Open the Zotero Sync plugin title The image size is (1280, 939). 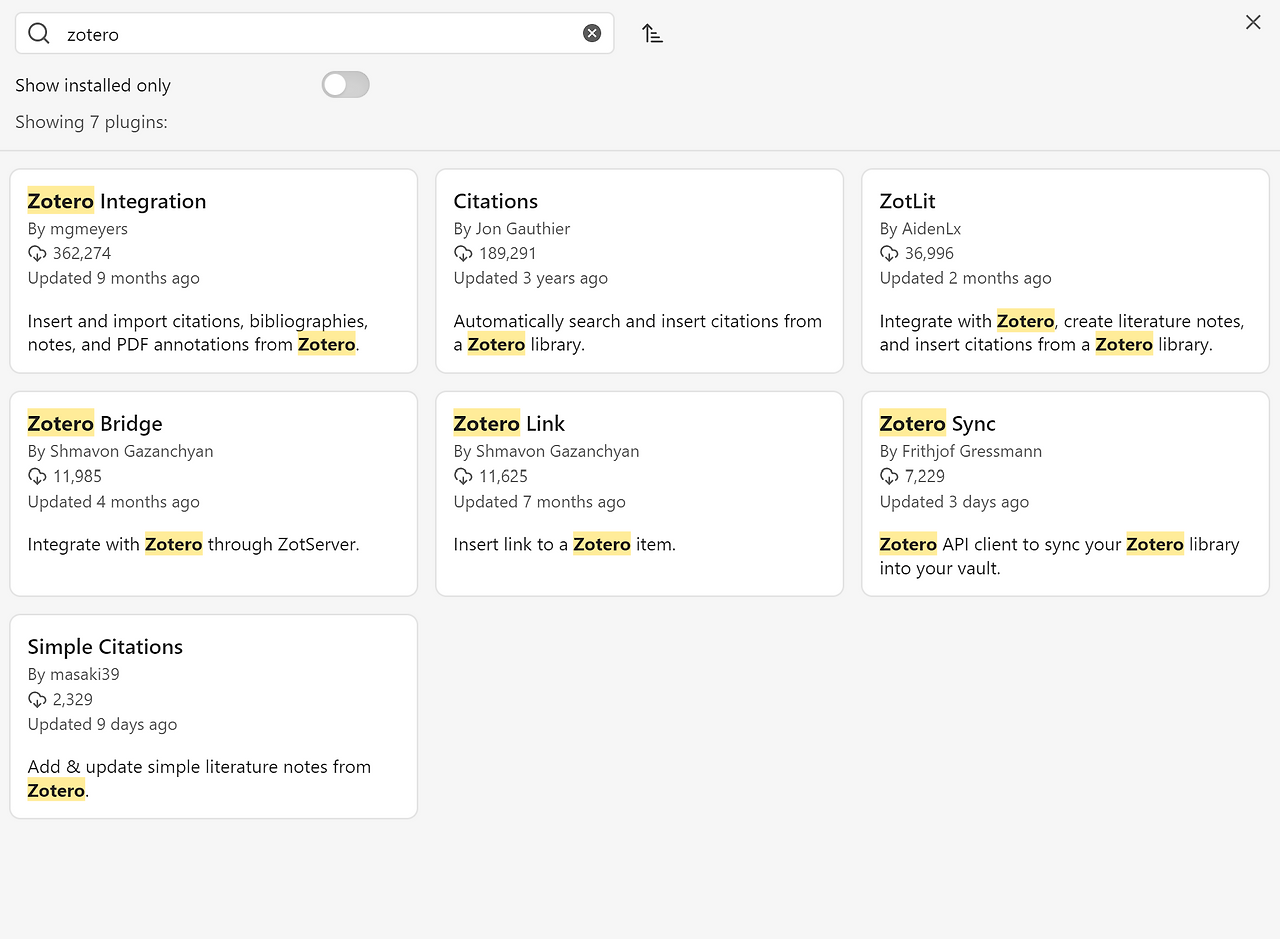937,424
